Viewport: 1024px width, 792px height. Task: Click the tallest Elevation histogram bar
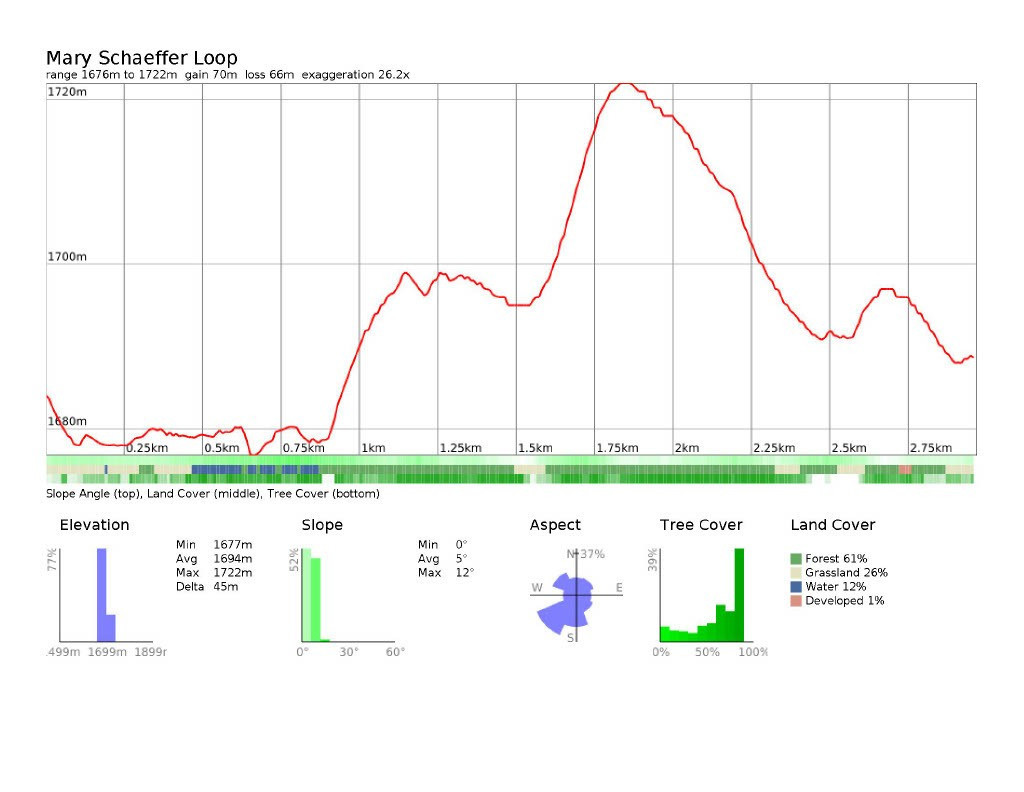coord(101,594)
